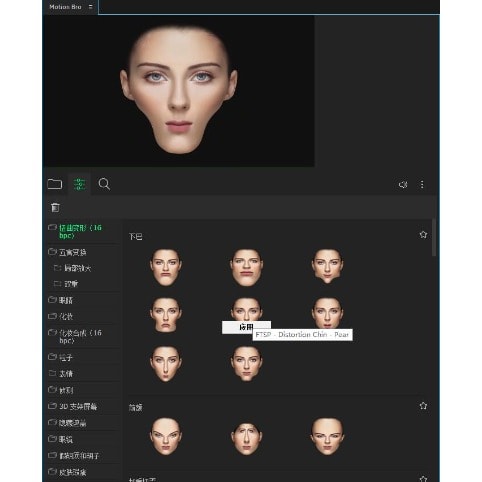Select the fourth chin preset in the second row
The image size is (482, 482).
click(x=166, y=315)
